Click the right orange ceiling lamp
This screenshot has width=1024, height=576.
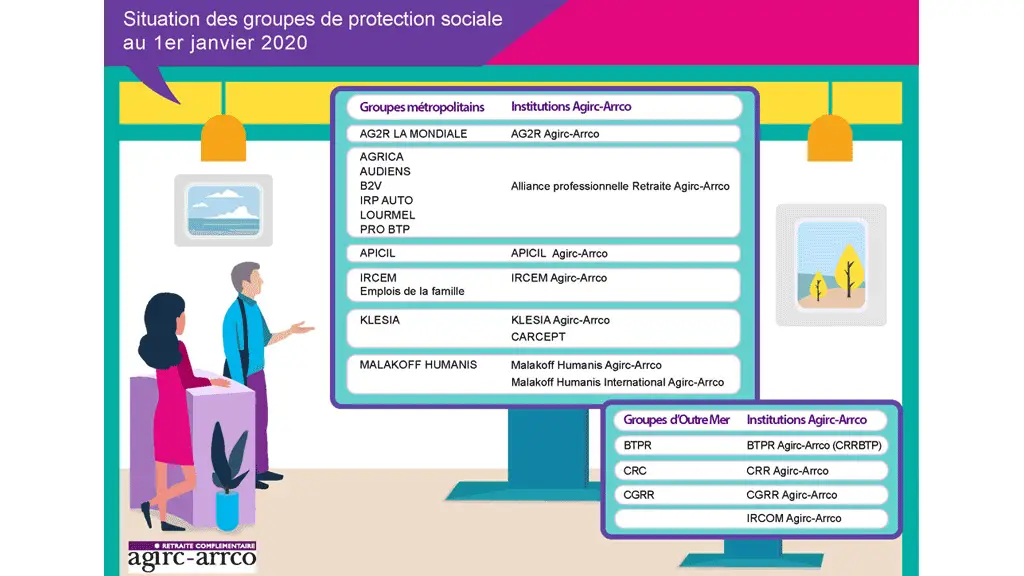click(x=830, y=138)
